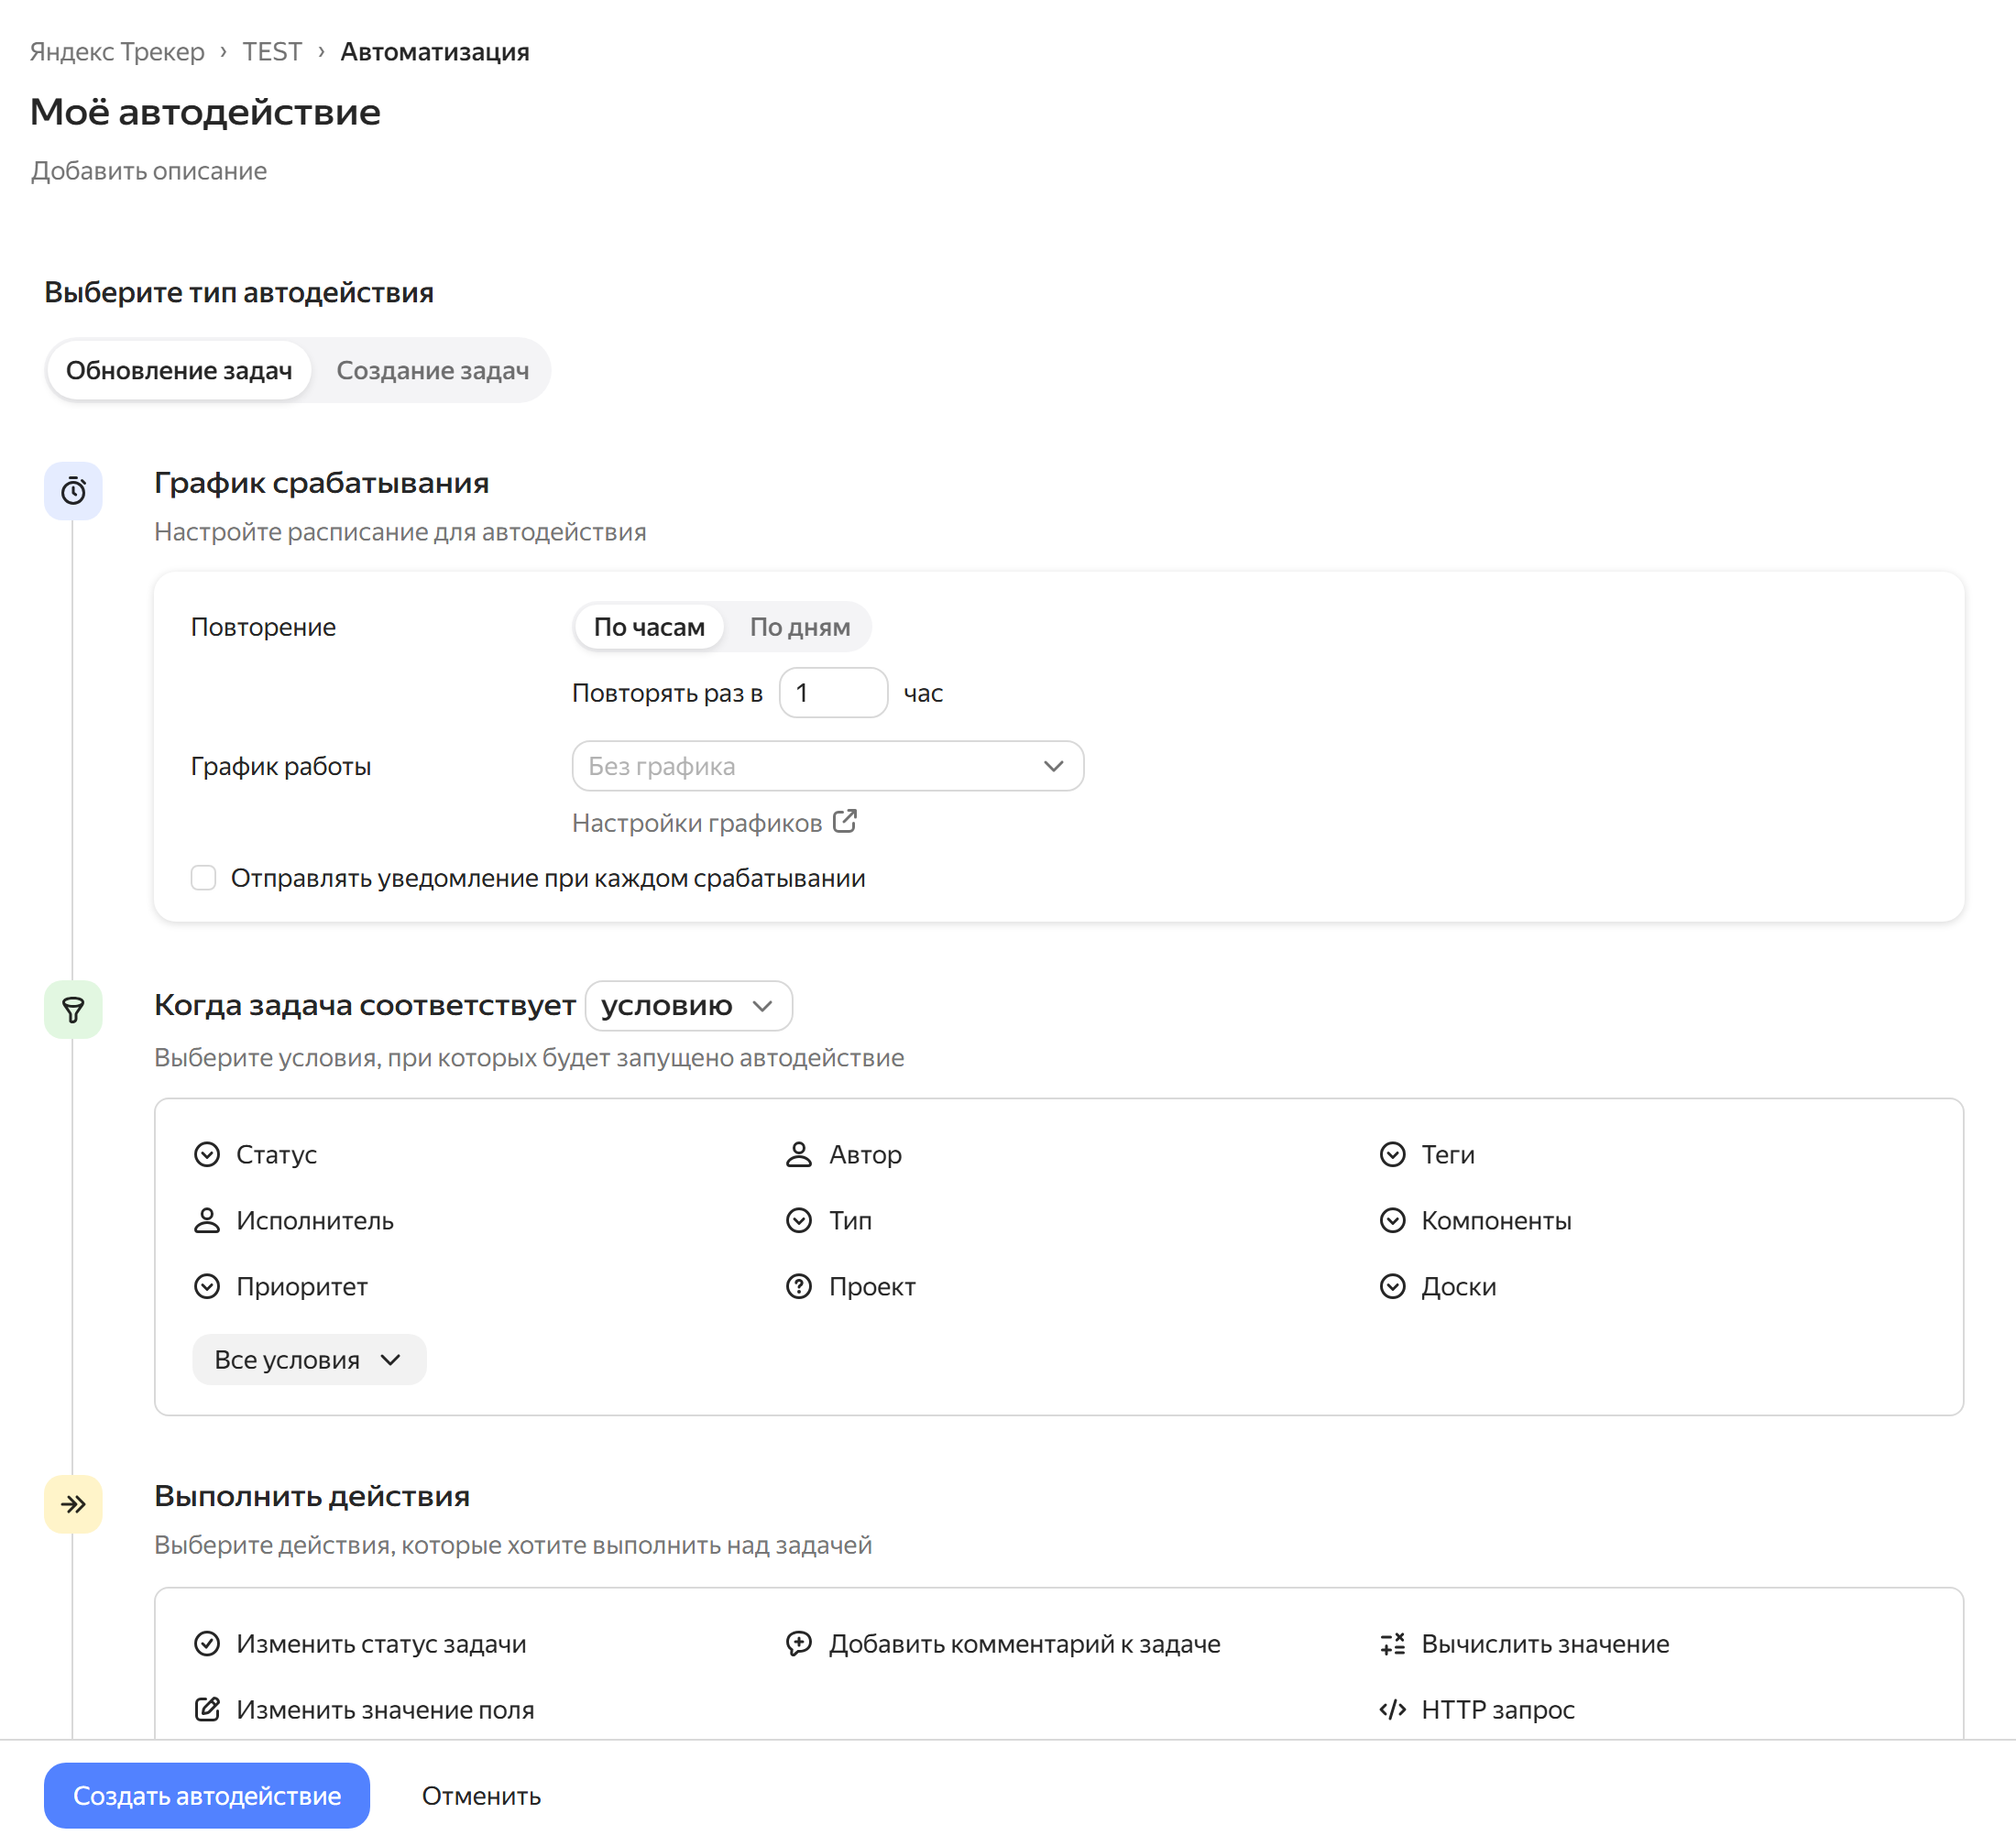Screen dimensions: 2016x1846
Task: Select the Обновление задач tab
Action: (179, 370)
